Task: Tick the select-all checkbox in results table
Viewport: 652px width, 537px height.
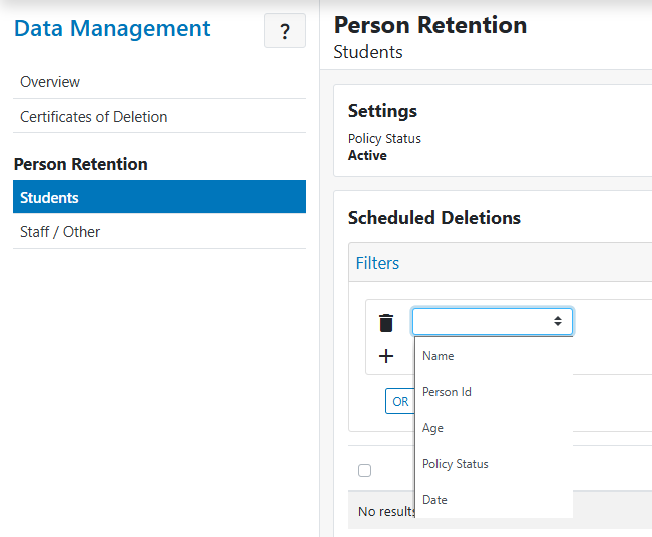Action: [x=364, y=470]
